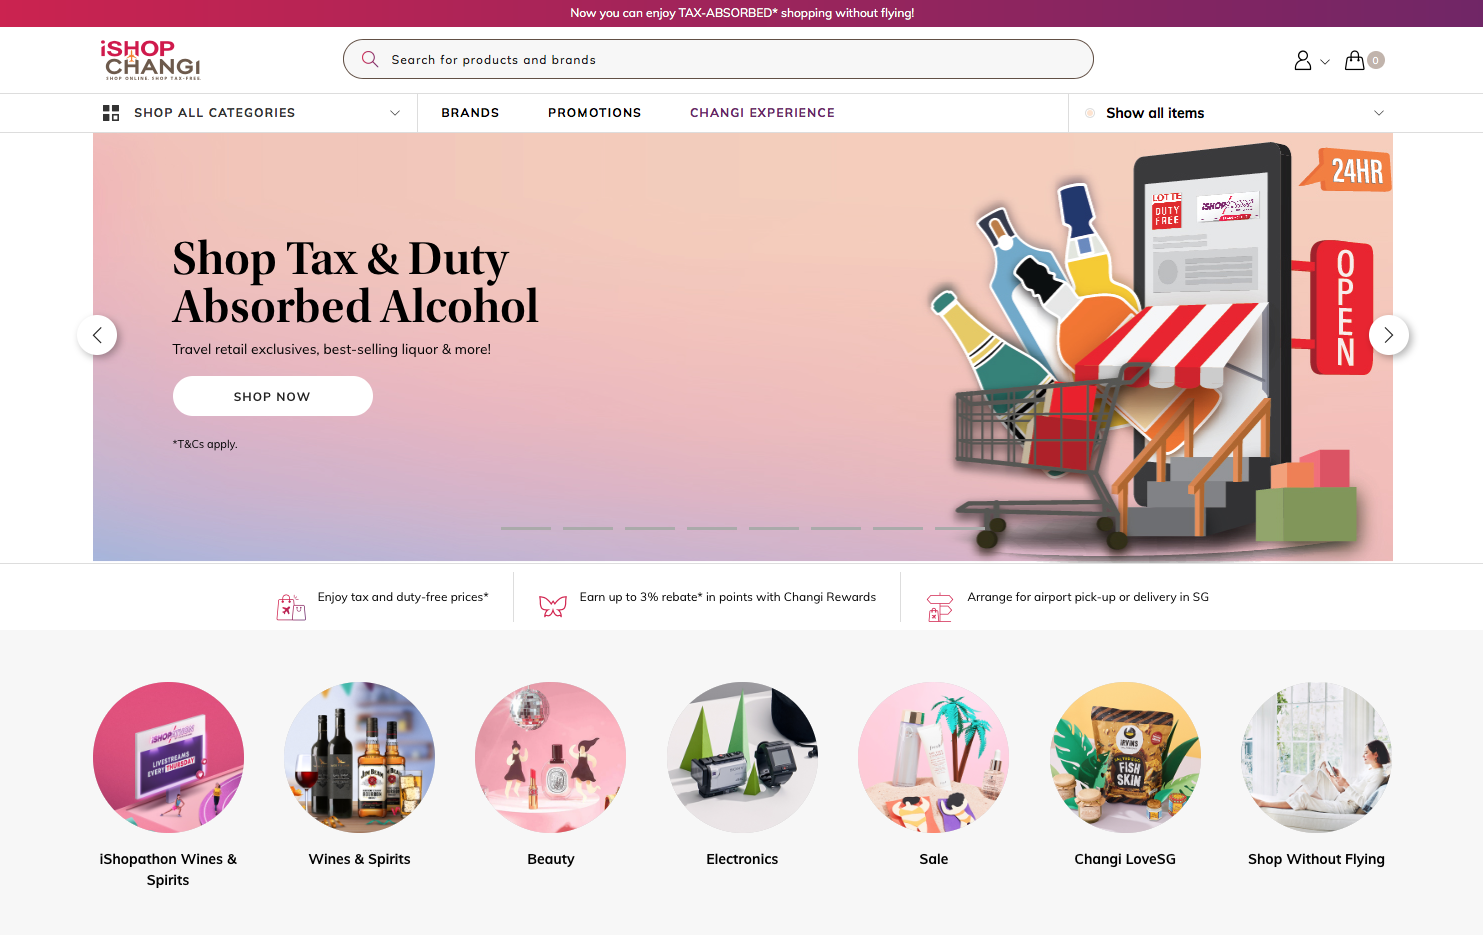Click the Shop Now button

(x=272, y=396)
